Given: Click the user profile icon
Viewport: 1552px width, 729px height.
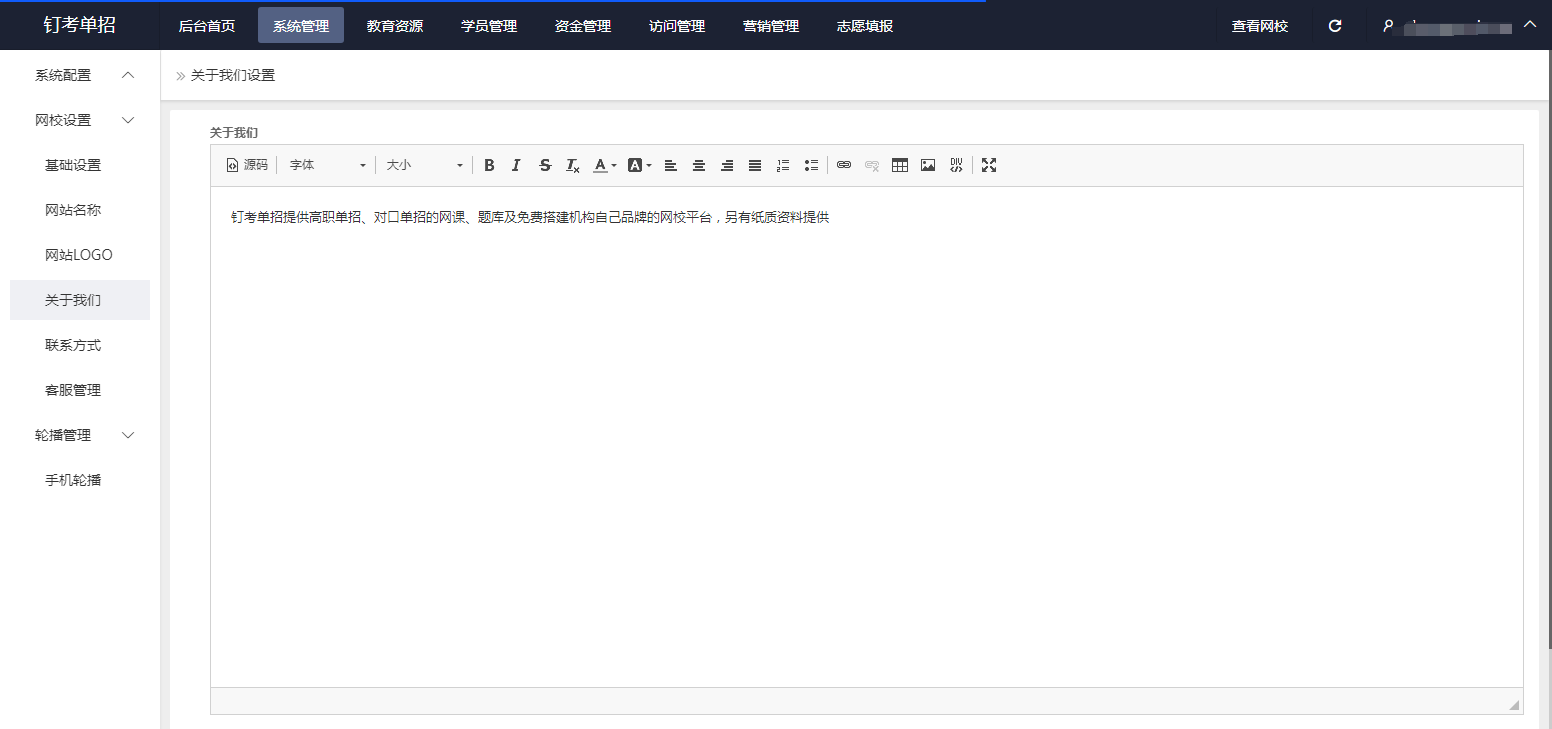Looking at the screenshot, I should [1388, 26].
